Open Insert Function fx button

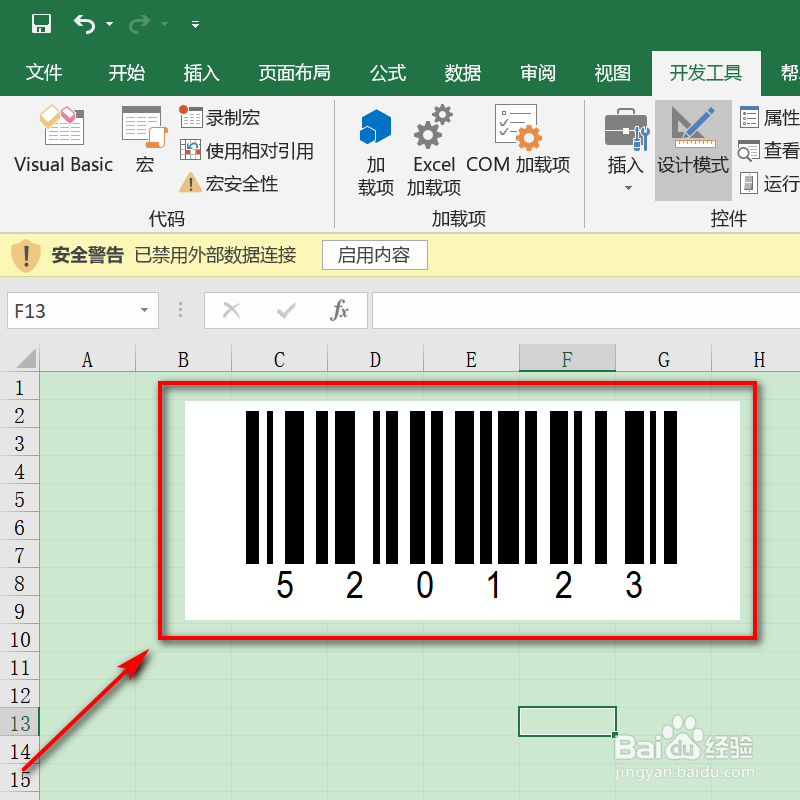(340, 310)
